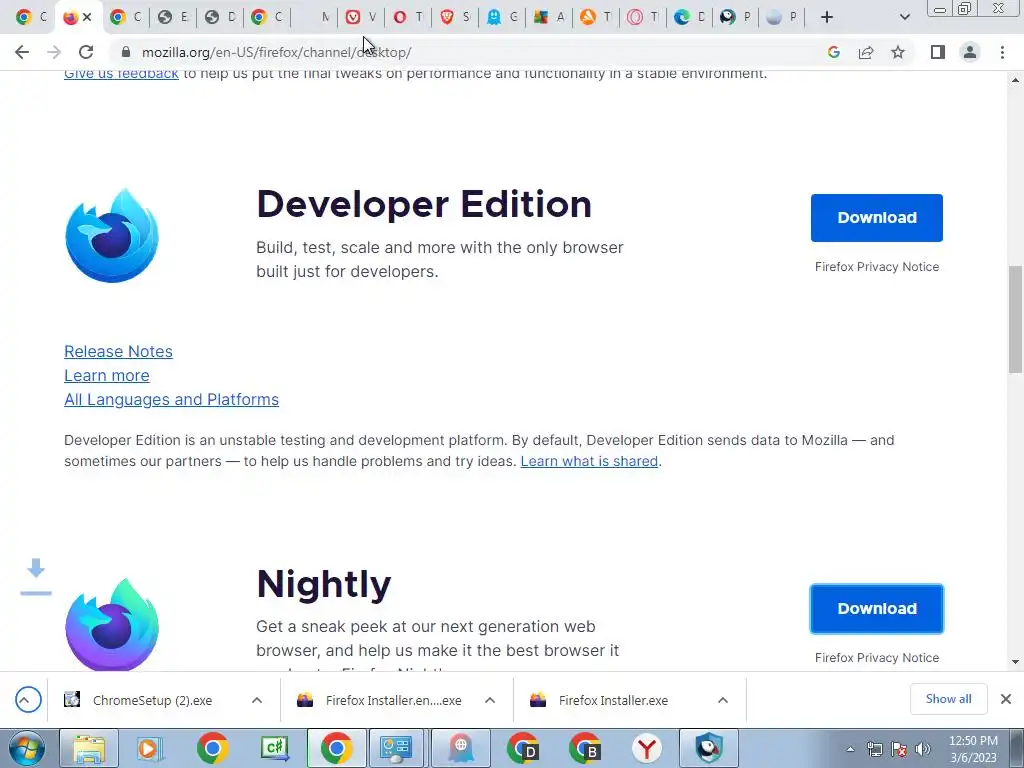Expand options for ChromeSetup (2).exe
The image size is (1024, 768).
[x=257, y=700]
